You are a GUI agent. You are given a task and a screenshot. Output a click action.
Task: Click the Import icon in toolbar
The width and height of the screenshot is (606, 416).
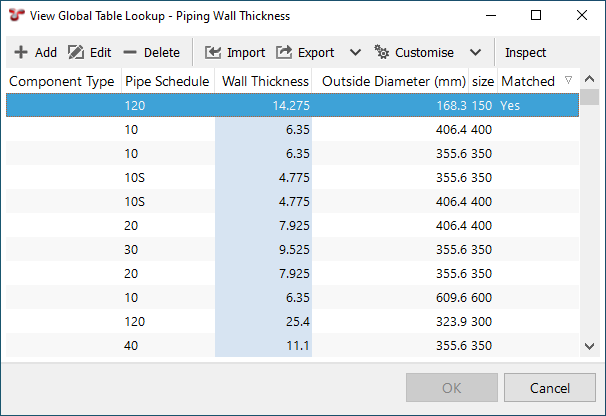click(213, 53)
